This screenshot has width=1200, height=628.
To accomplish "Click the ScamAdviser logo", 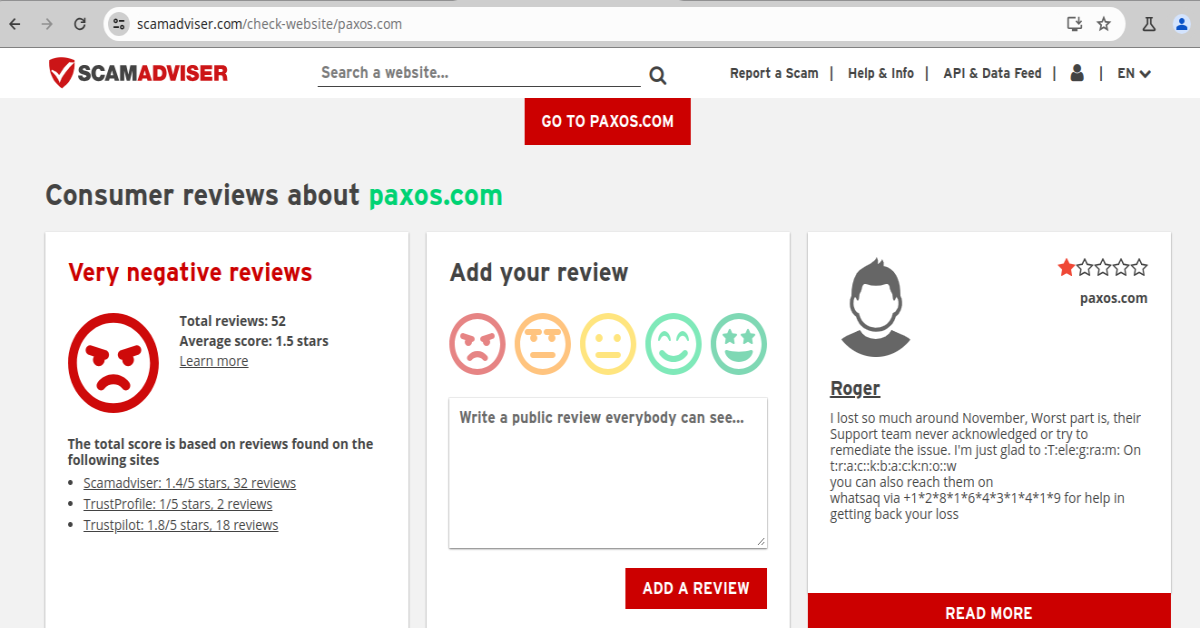I will click(x=138, y=72).
